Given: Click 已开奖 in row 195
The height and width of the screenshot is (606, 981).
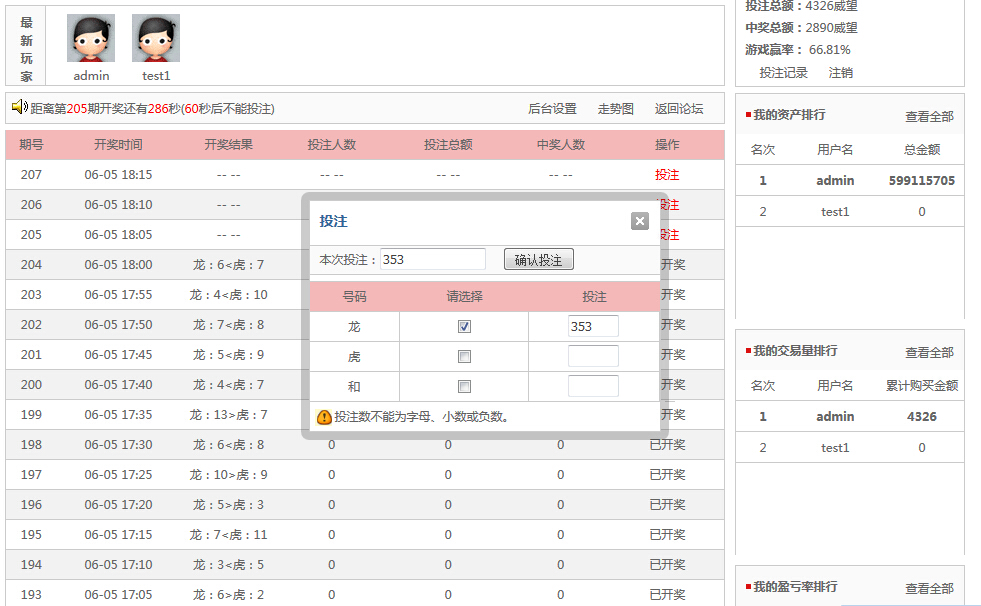Looking at the screenshot, I should [x=667, y=535].
